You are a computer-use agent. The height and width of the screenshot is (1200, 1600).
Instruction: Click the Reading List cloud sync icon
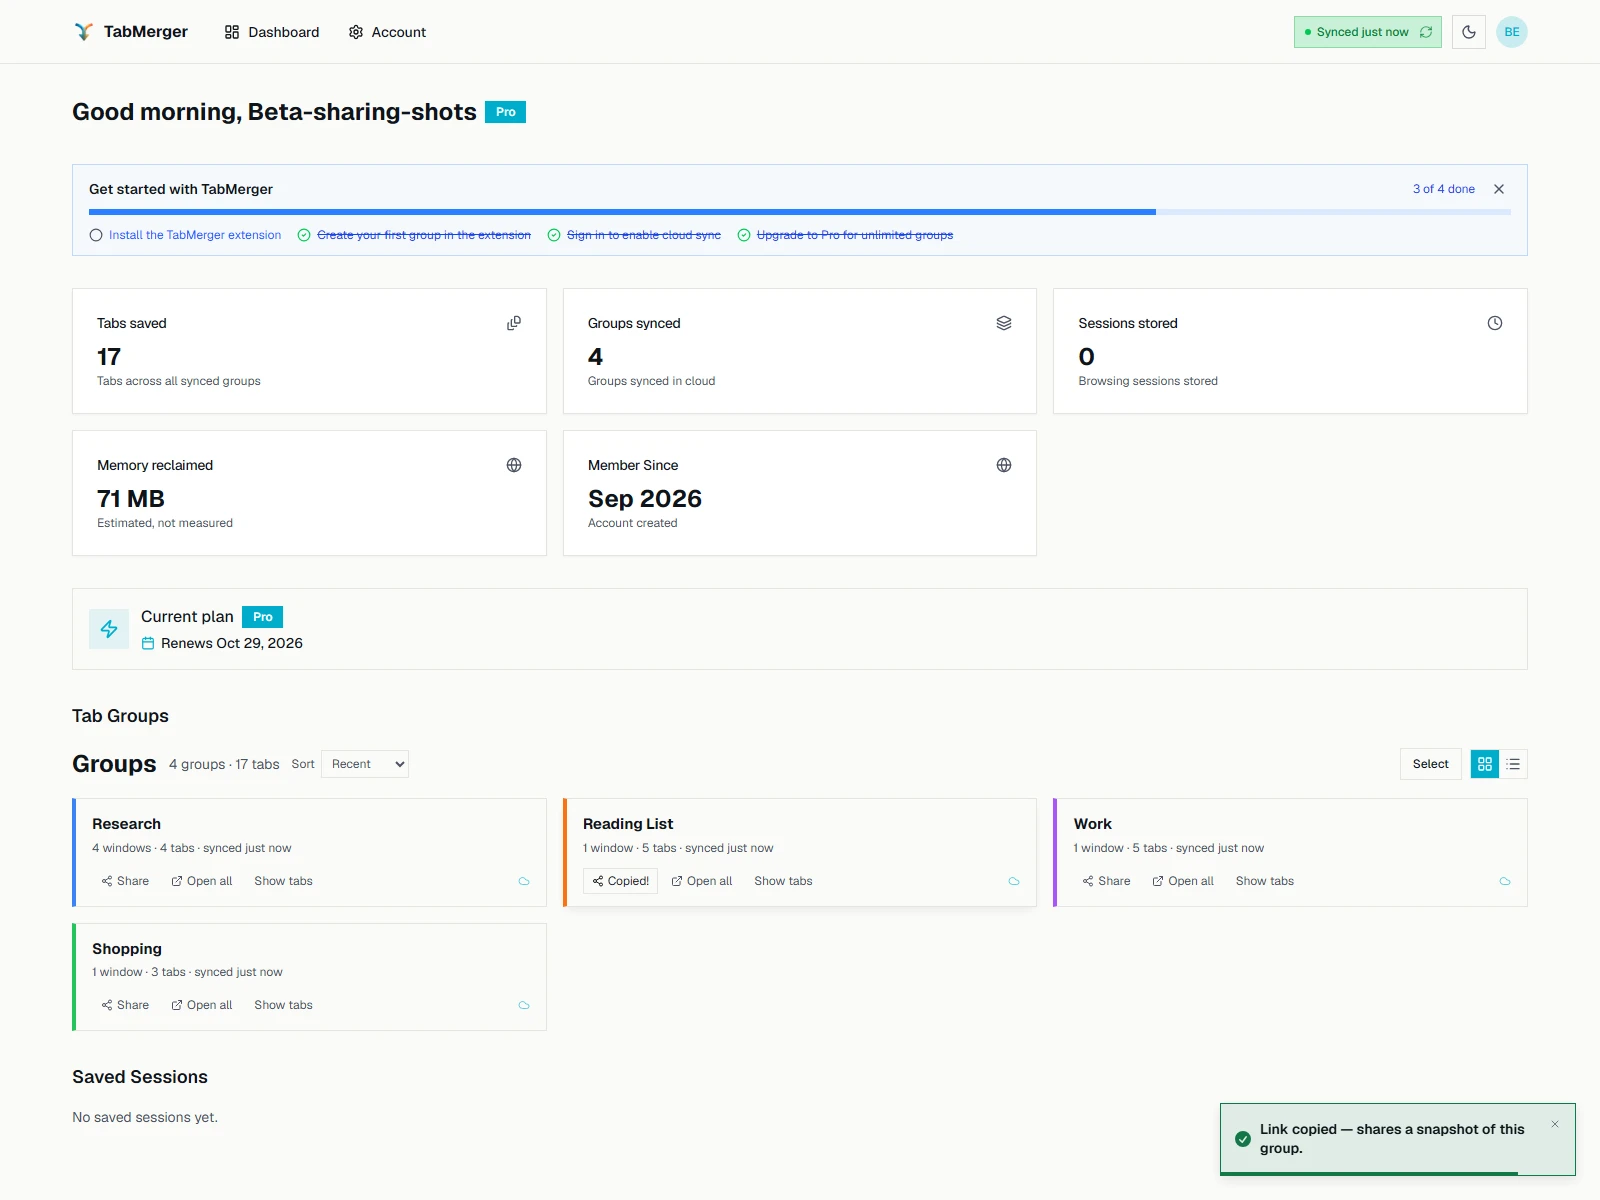1014,881
